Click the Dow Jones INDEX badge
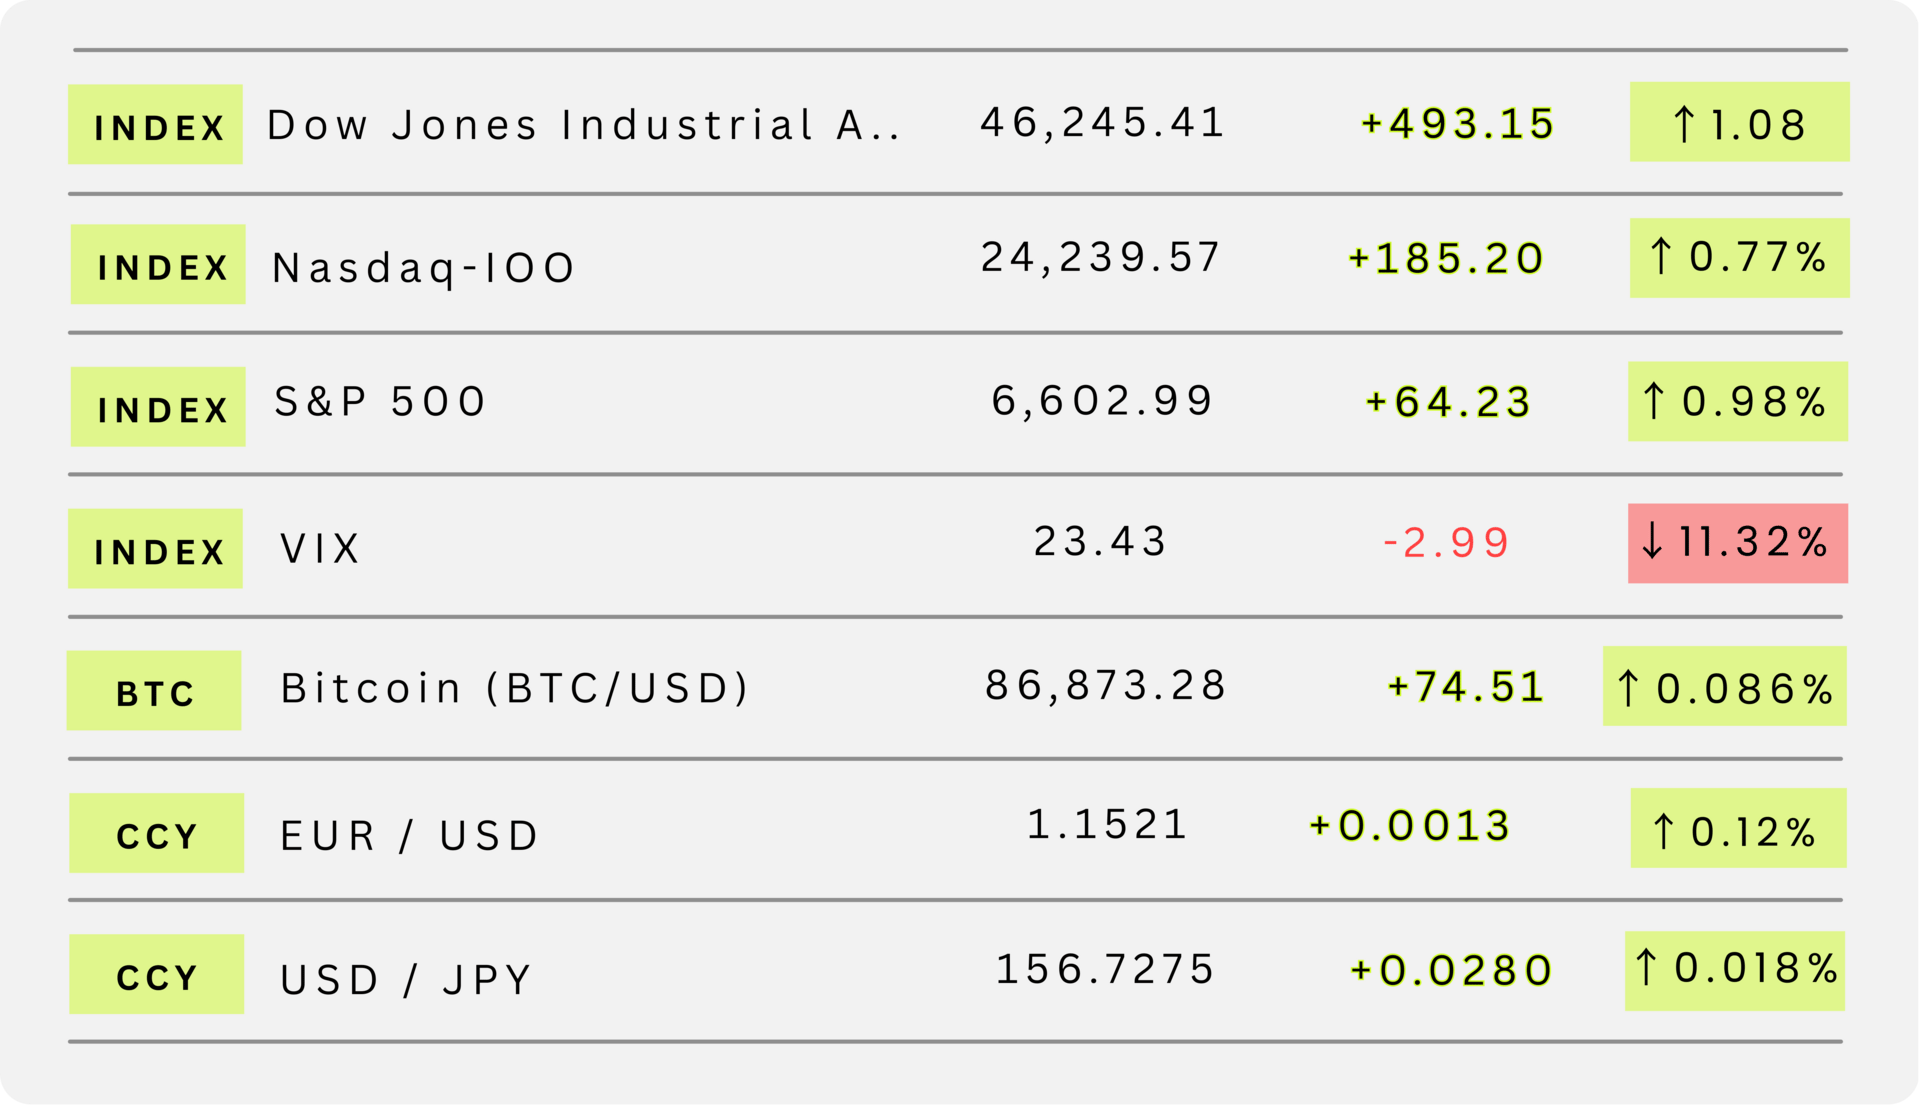The width and height of the screenshot is (1920, 1105). point(155,124)
